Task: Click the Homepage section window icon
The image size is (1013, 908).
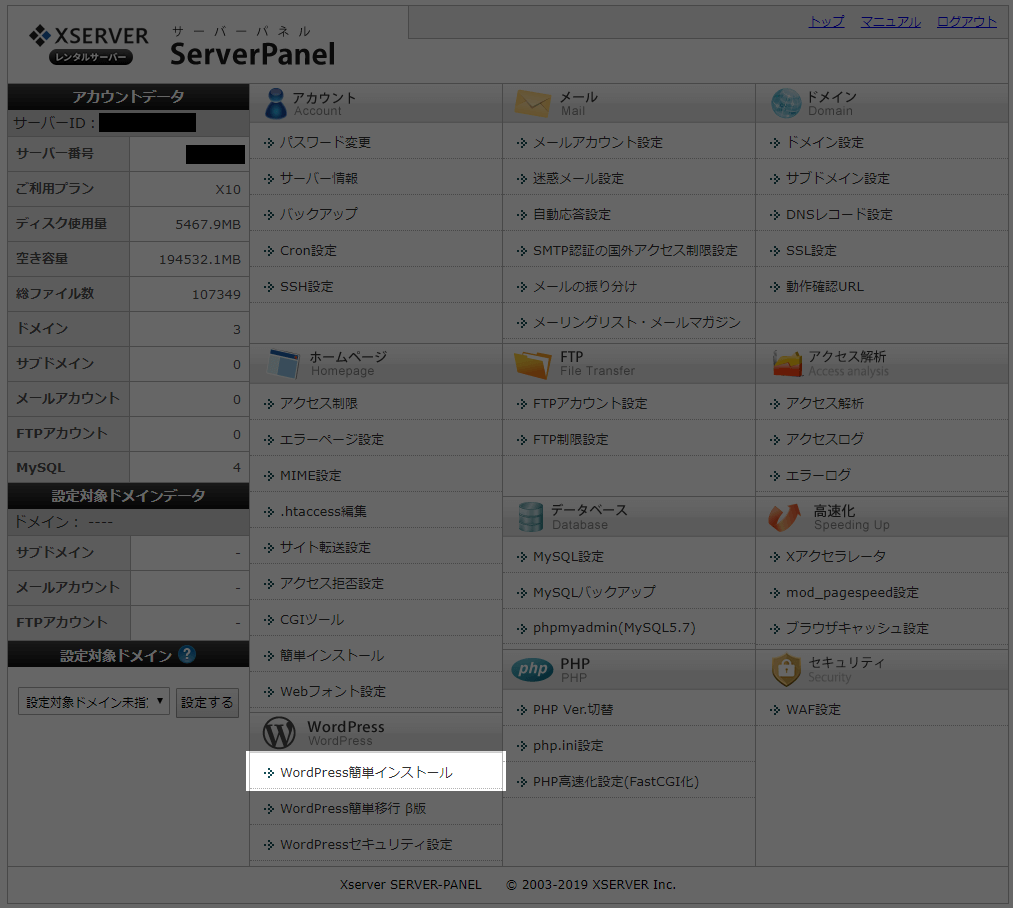Action: [x=284, y=363]
